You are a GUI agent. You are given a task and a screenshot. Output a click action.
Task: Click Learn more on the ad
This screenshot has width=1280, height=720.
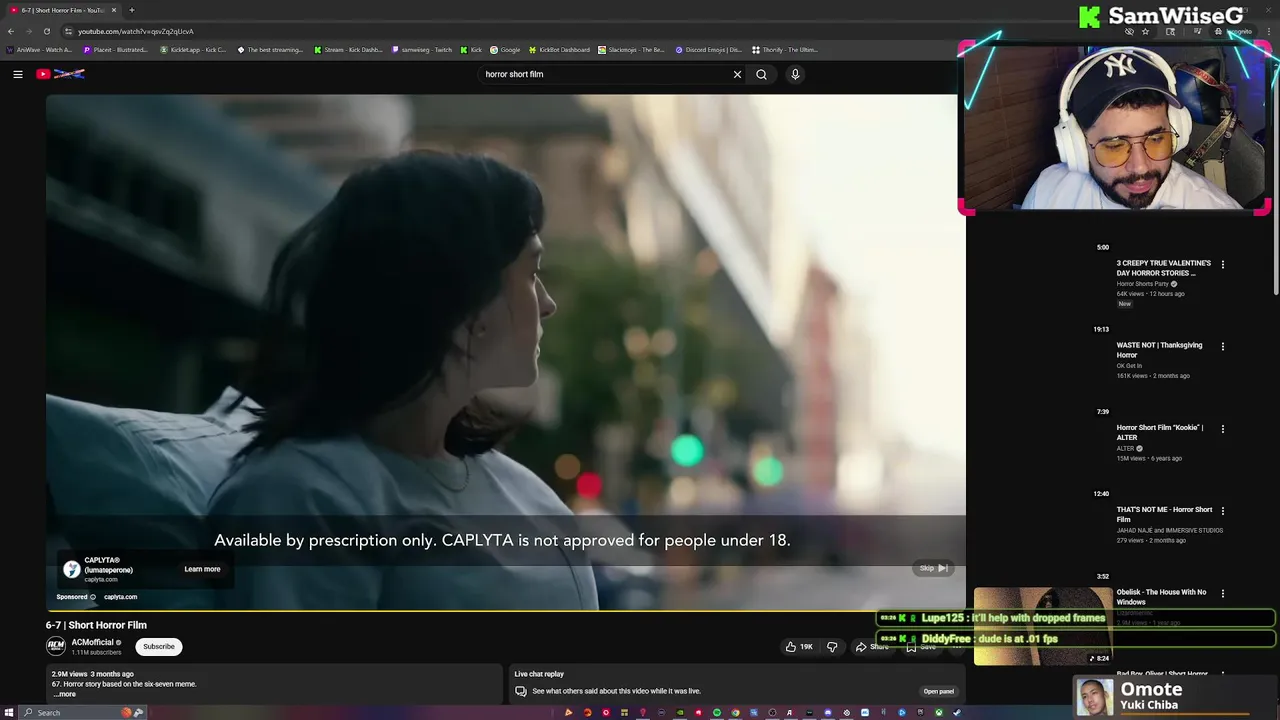pyautogui.click(x=202, y=569)
